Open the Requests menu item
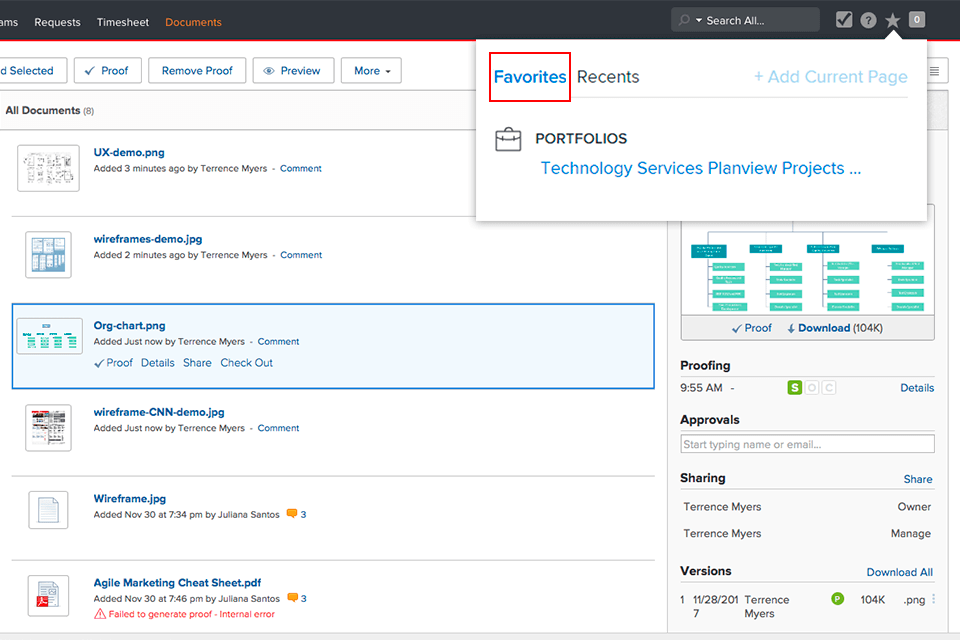This screenshot has height=640, width=960. (x=58, y=22)
